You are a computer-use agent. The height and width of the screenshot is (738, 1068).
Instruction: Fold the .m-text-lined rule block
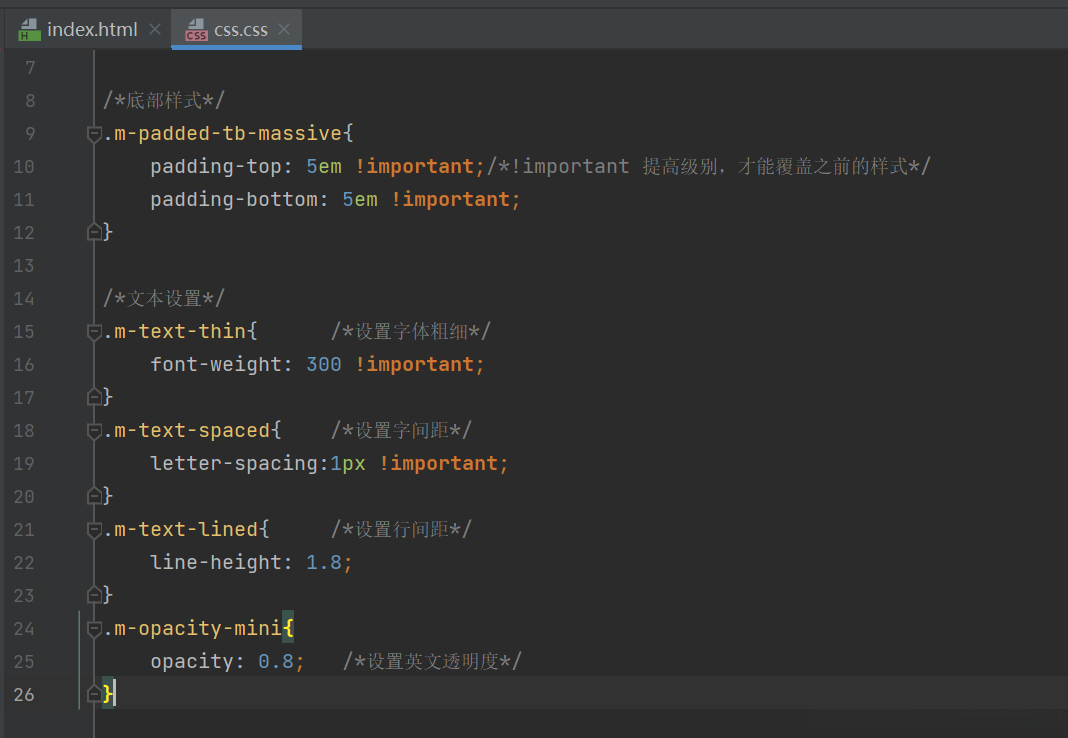[94, 530]
